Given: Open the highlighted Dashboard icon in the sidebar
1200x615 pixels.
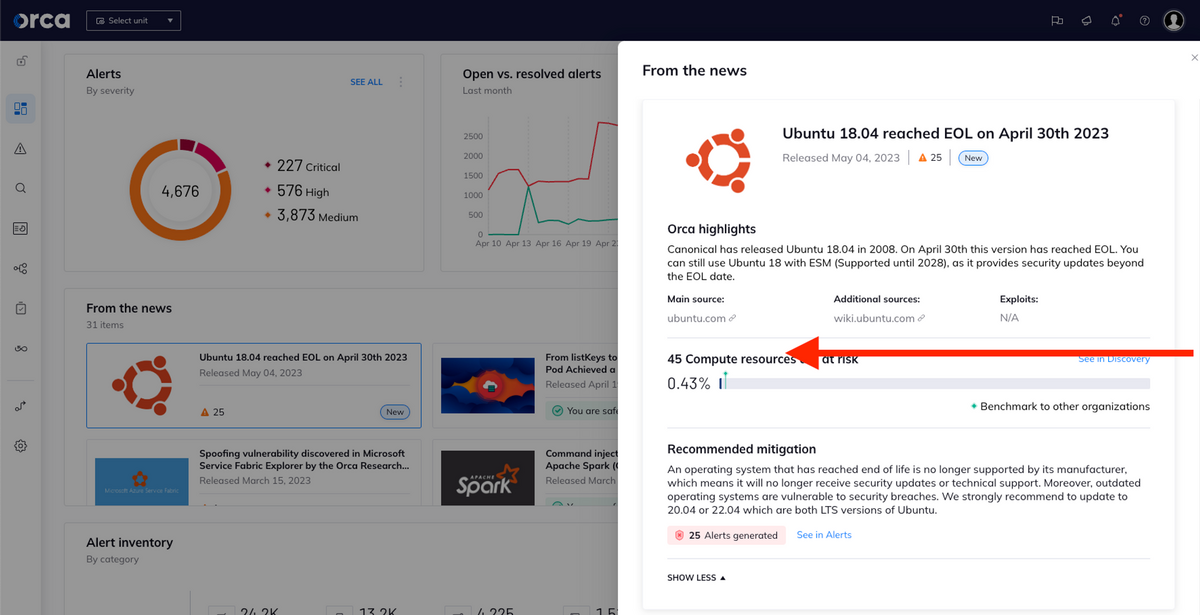Looking at the screenshot, I should coord(20,108).
